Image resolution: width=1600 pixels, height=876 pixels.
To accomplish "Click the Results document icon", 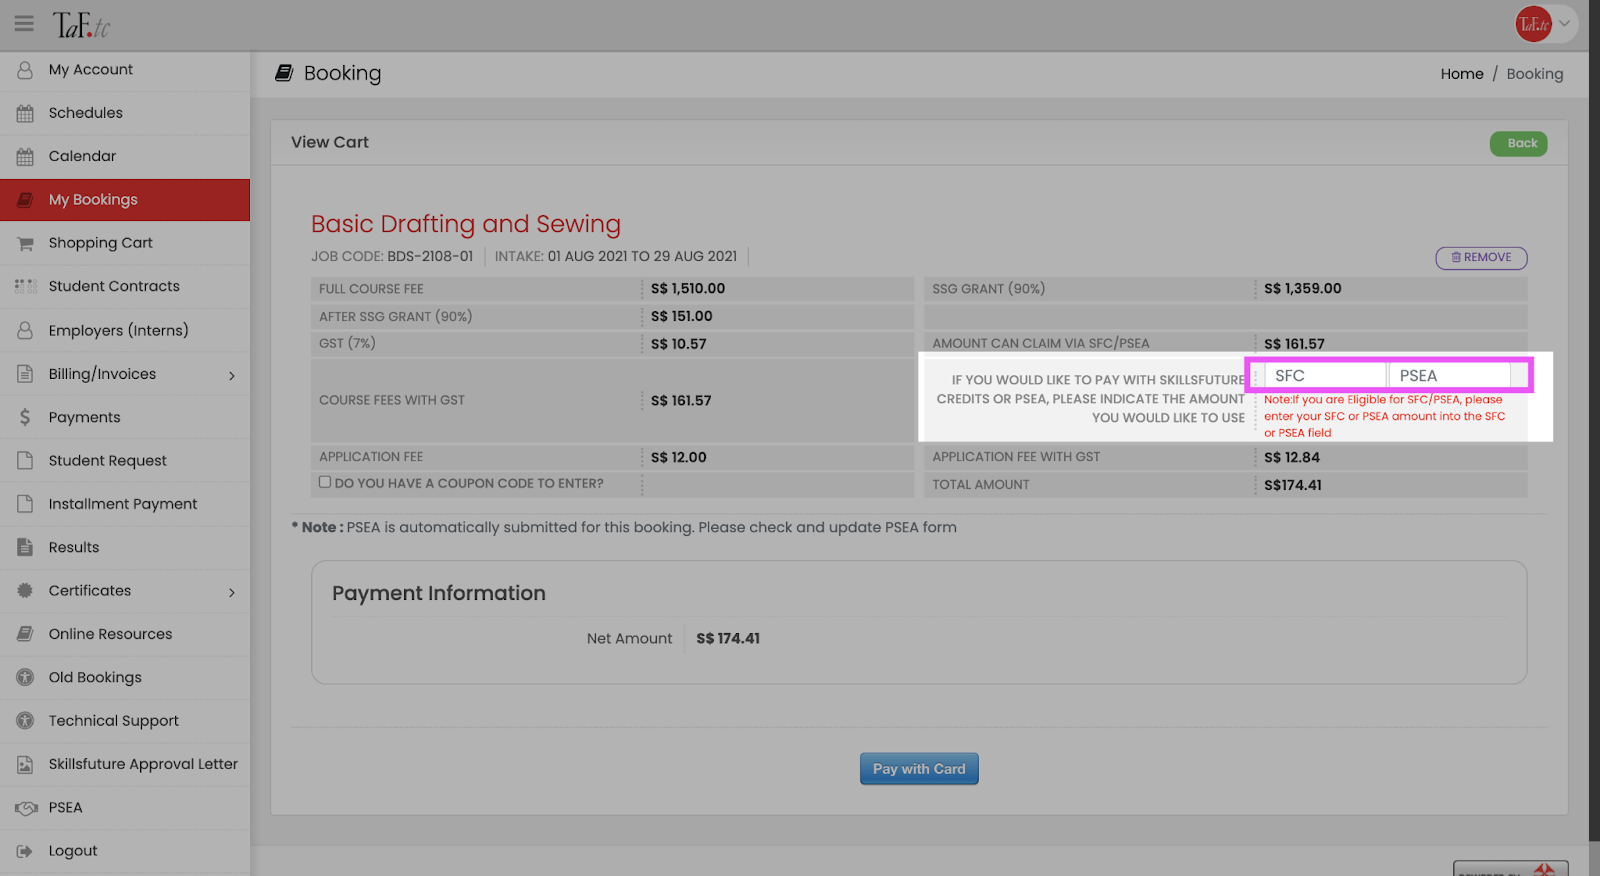I will click(x=25, y=547).
